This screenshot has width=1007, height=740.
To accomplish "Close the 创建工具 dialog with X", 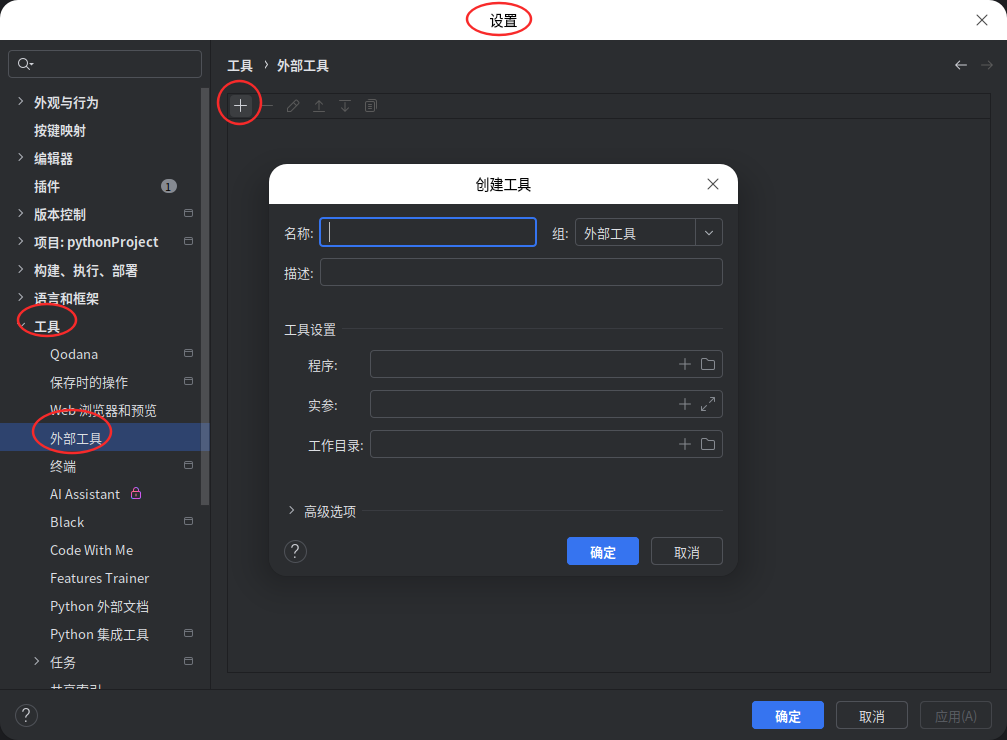I will [713, 184].
